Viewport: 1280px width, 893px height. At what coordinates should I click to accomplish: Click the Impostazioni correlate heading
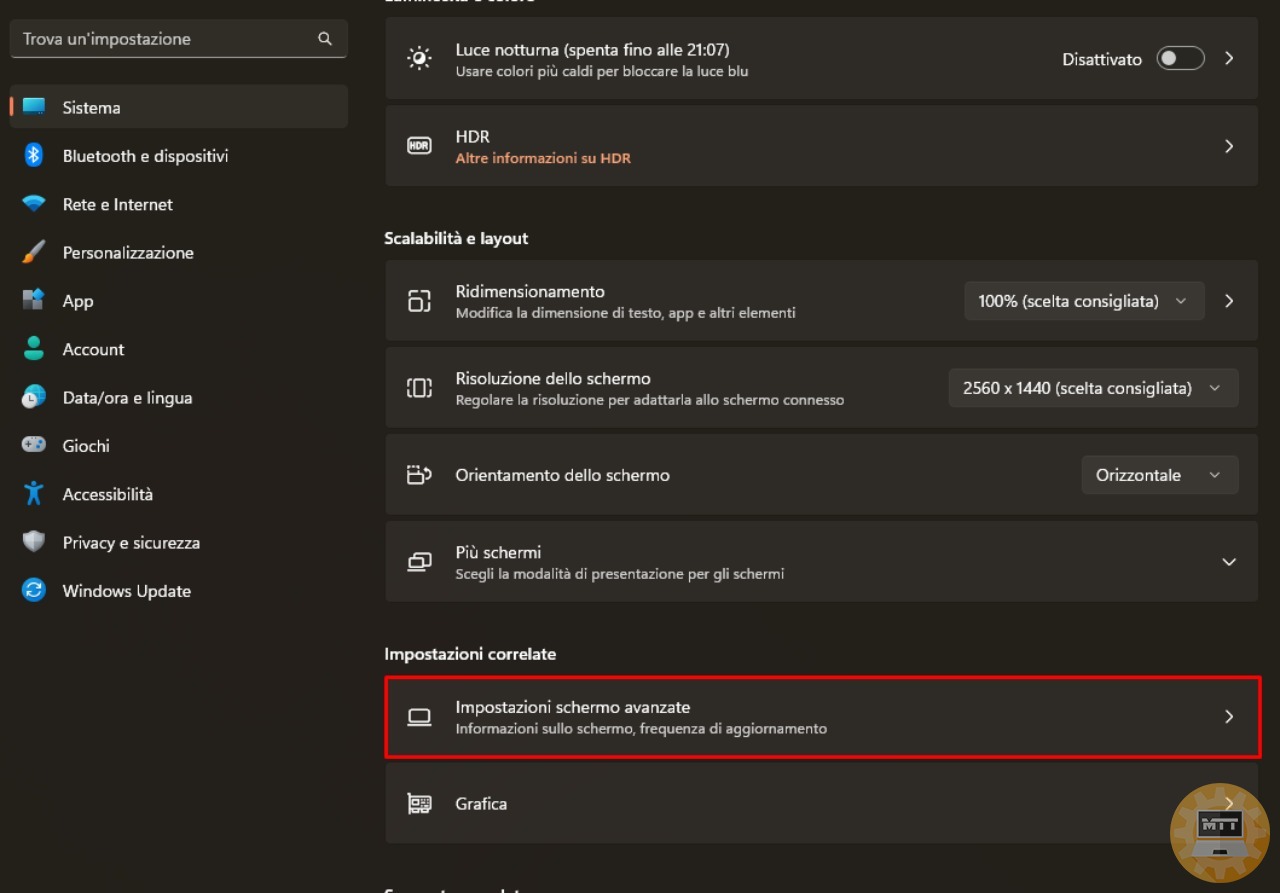[470, 654]
